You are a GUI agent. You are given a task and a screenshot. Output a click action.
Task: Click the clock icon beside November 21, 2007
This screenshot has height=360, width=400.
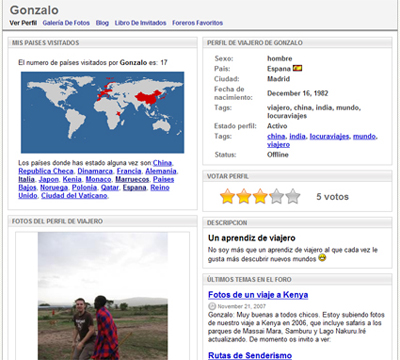tap(212, 306)
